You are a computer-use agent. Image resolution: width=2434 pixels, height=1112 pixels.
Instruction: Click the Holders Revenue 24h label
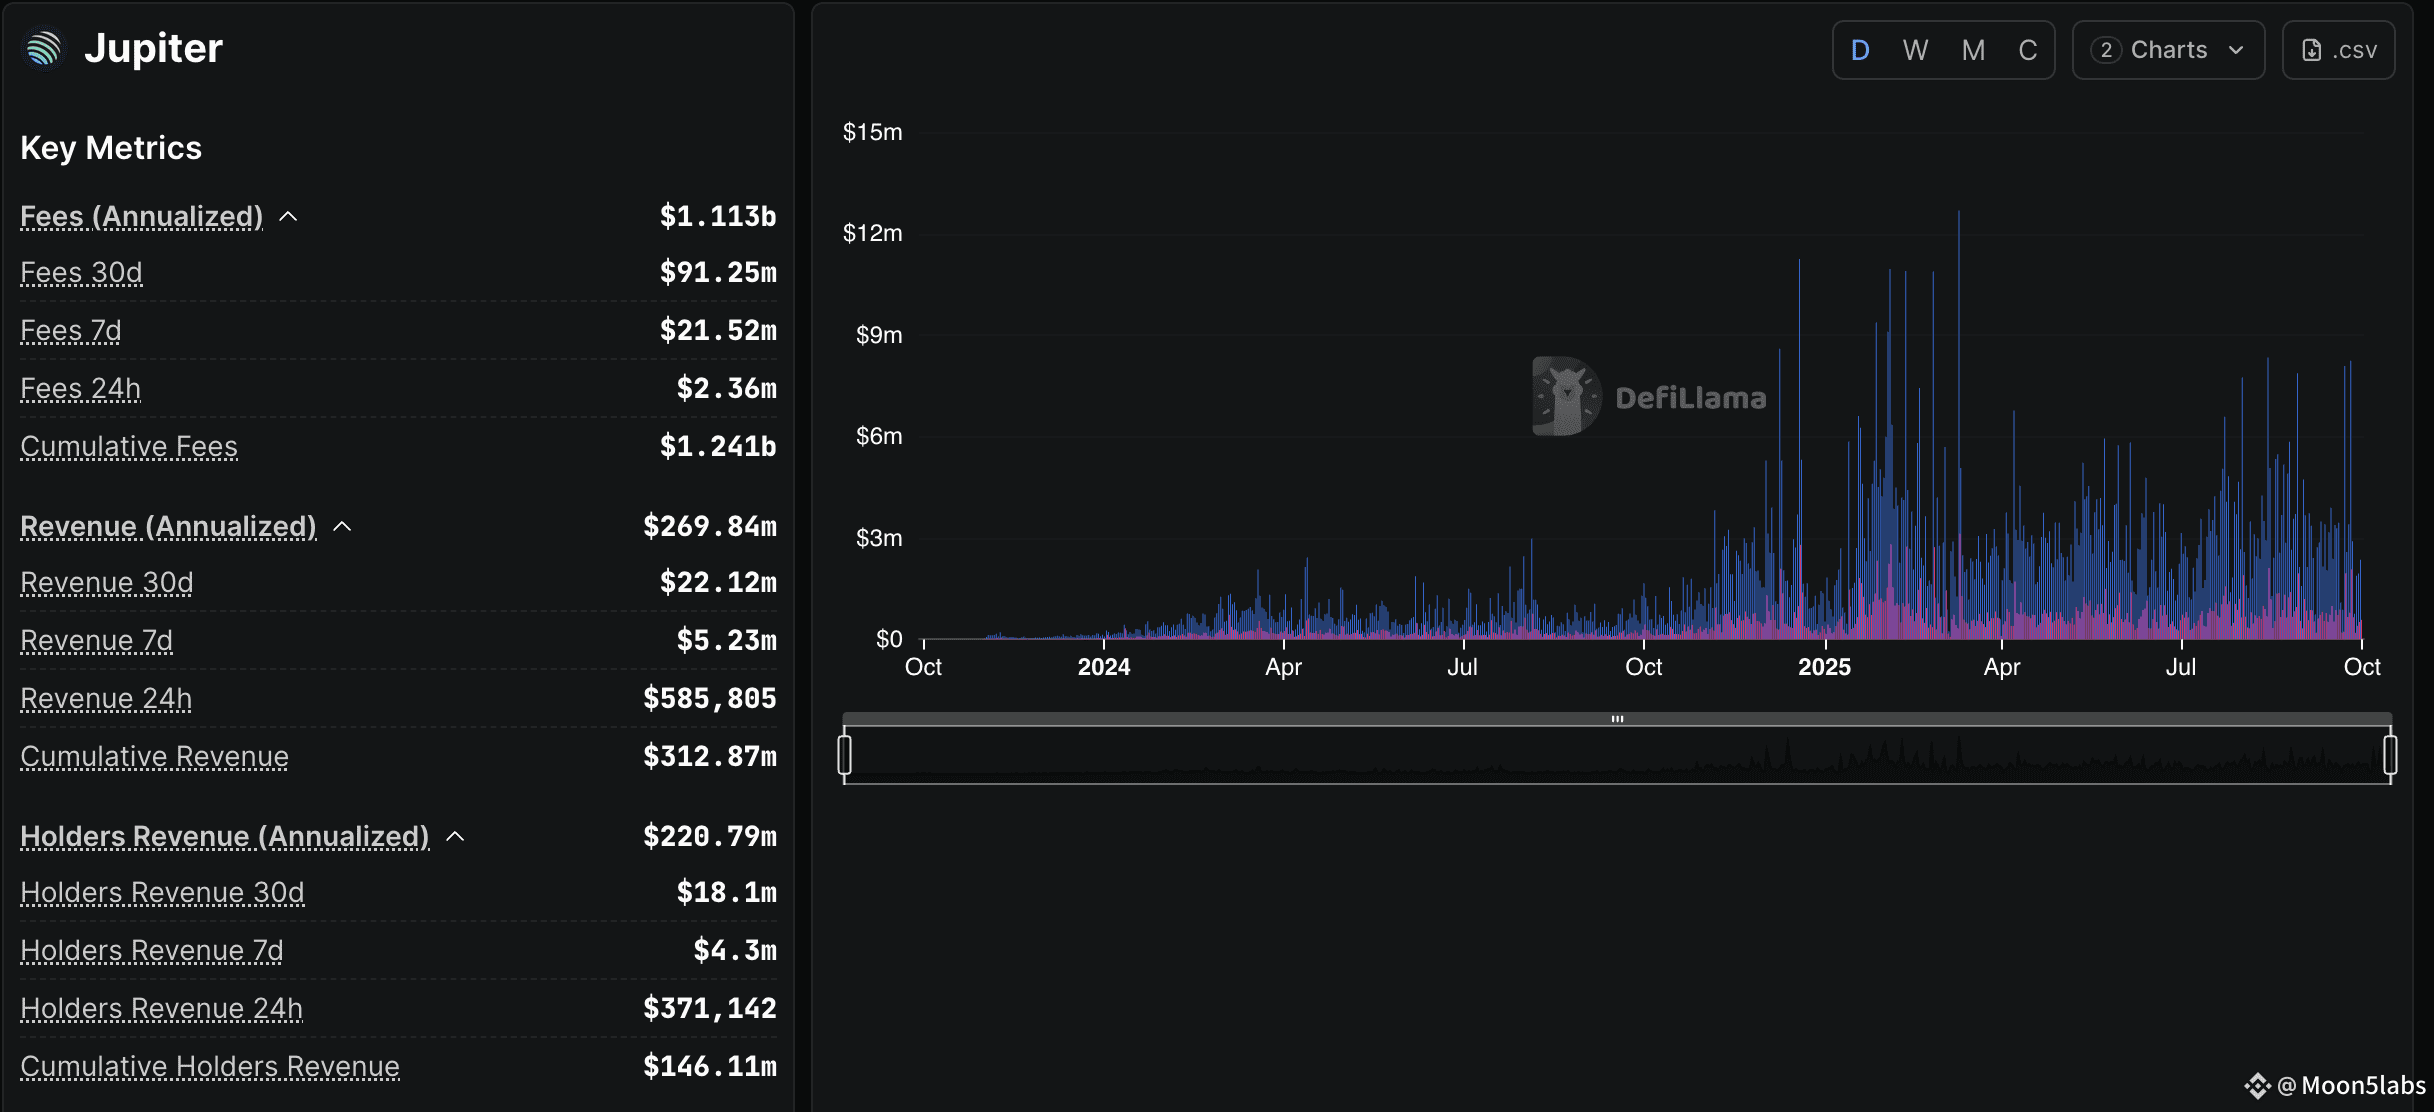pos(161,1008)
